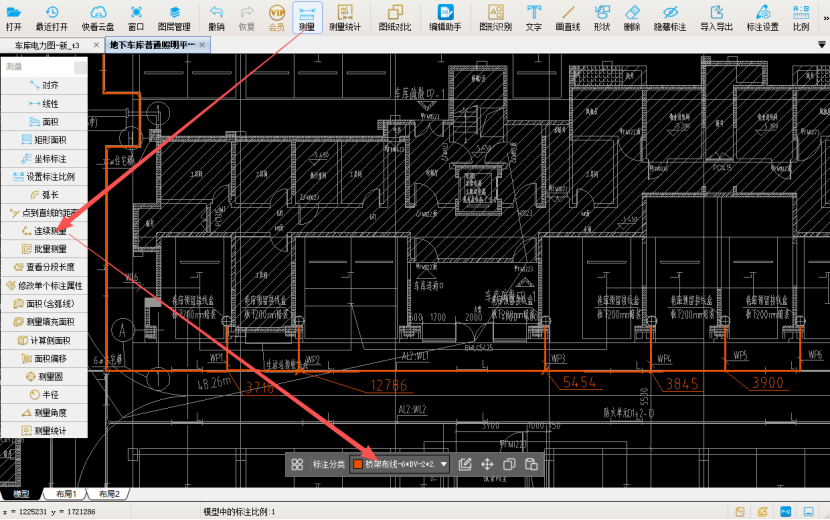Image resolution: width=830 pixels, height=520 pixels.
Task: Open the tab list dropdown triangle at right
Action: tap(822, 45)
